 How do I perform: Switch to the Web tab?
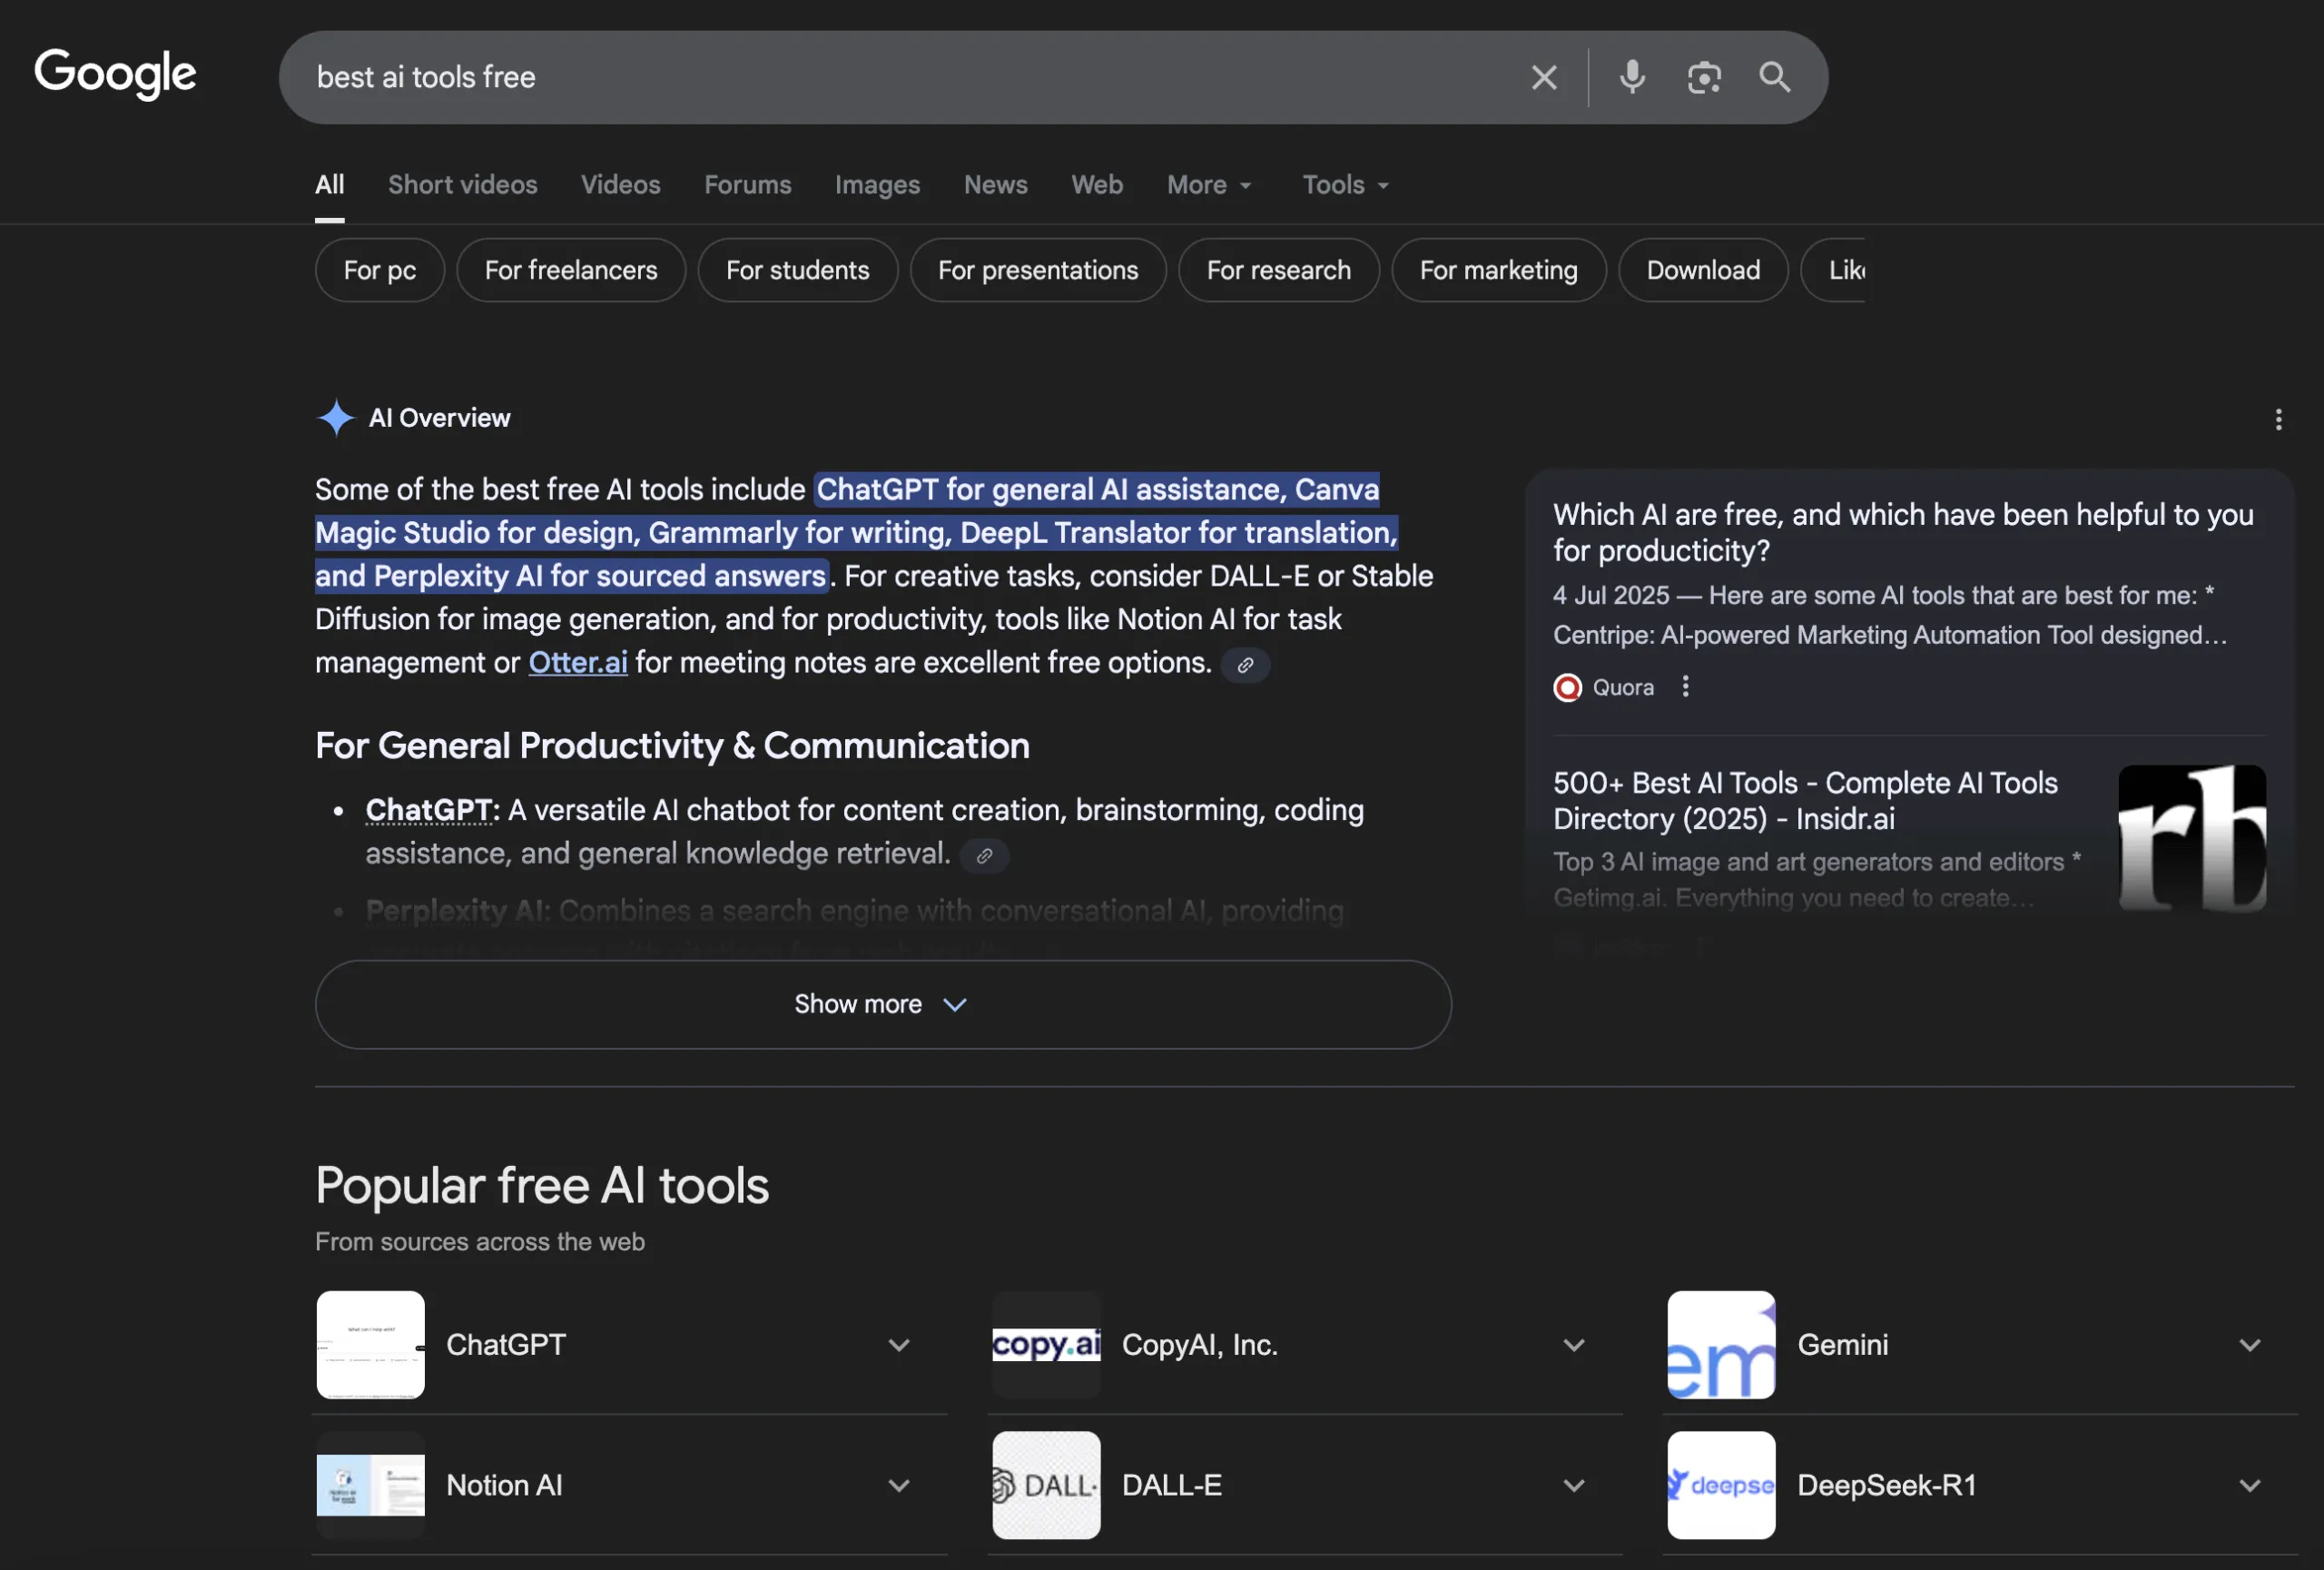(x=1096, y=185)
